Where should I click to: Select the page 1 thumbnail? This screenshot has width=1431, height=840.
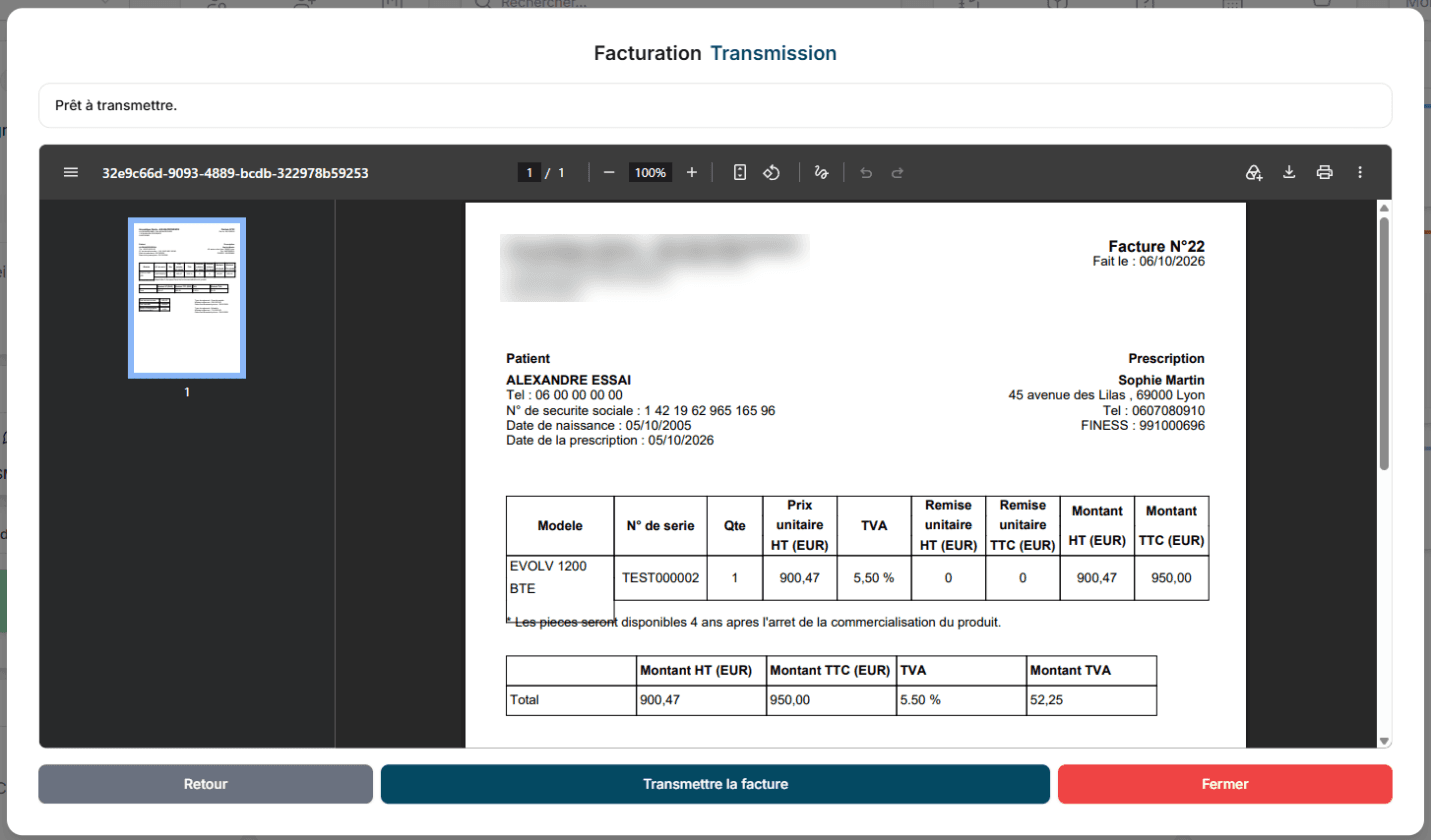coord(187,298)
